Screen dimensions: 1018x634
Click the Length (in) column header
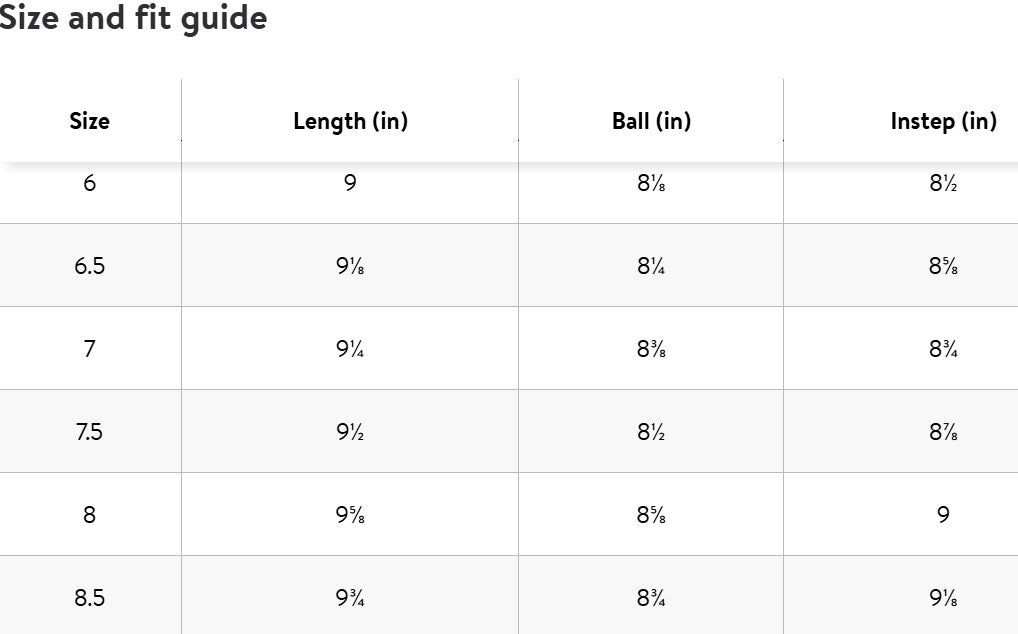pyautogui.click(x=350, y=121)
